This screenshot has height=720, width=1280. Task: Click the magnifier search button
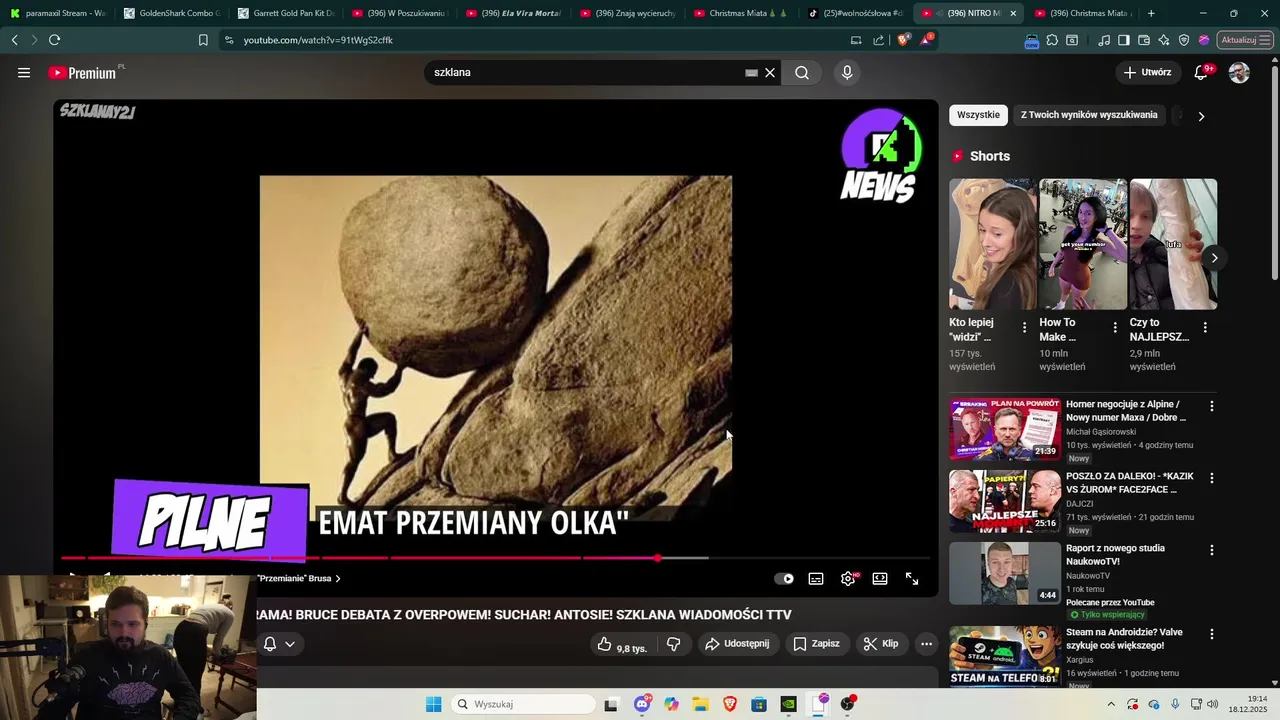802,73
